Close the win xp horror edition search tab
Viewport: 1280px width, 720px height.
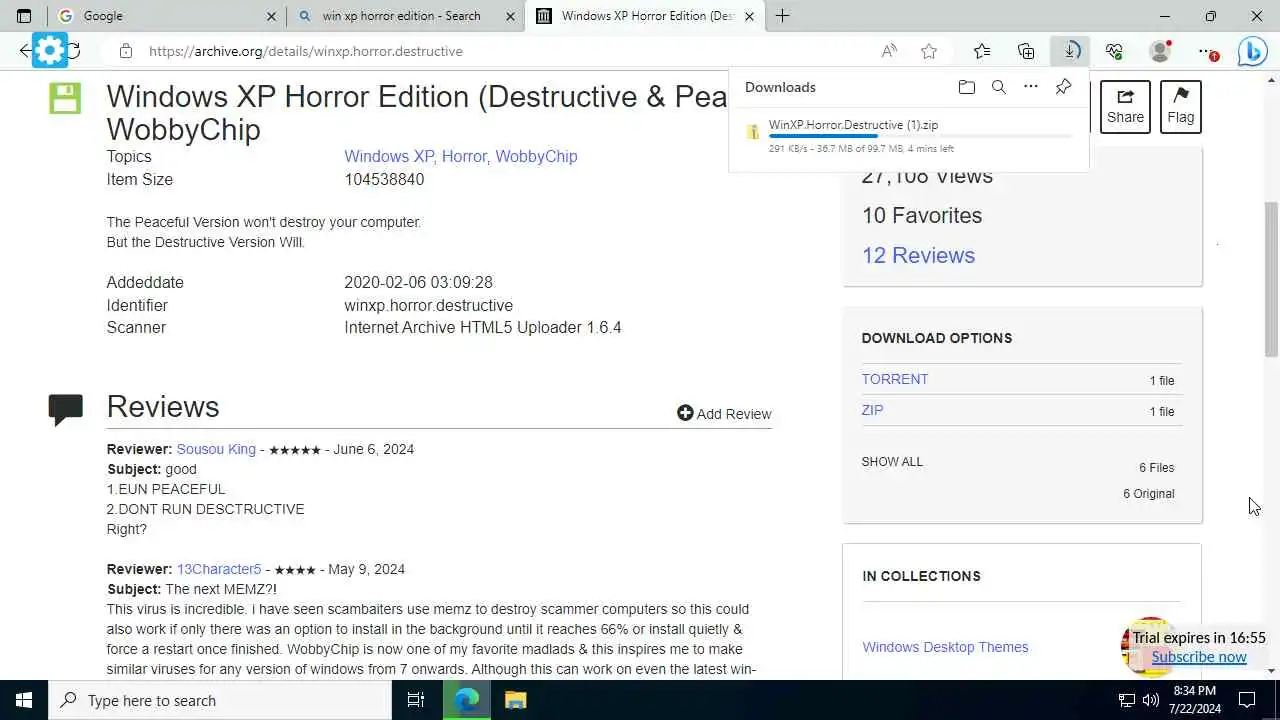[511, 16]
